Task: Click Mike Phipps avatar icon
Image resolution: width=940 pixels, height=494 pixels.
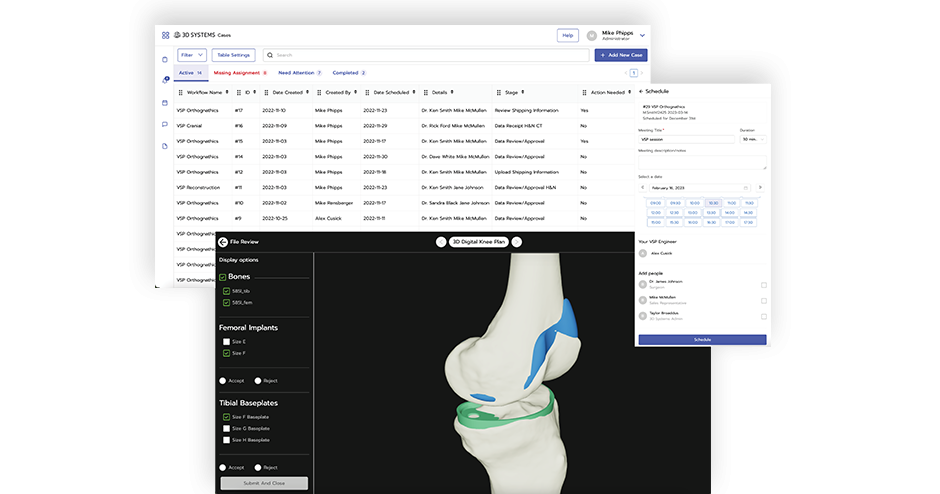Action: tap(592, 36)
